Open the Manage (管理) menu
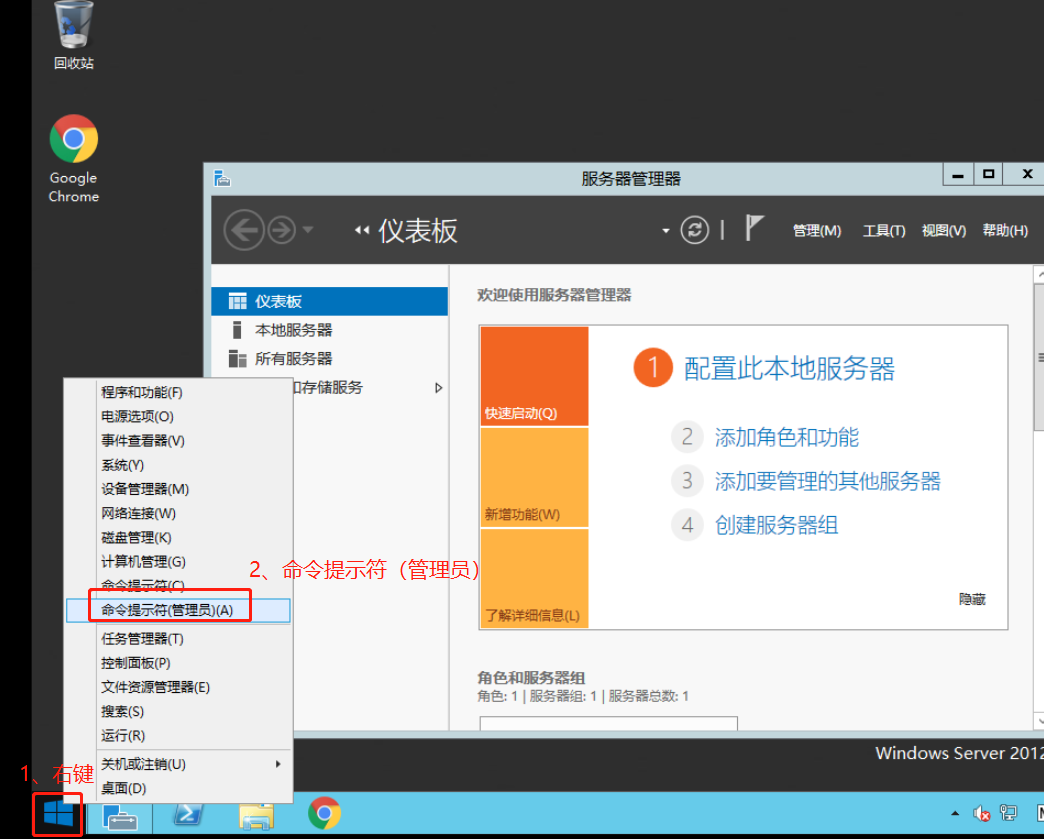Screen dimensions: 1044x839 pos(817,231)
